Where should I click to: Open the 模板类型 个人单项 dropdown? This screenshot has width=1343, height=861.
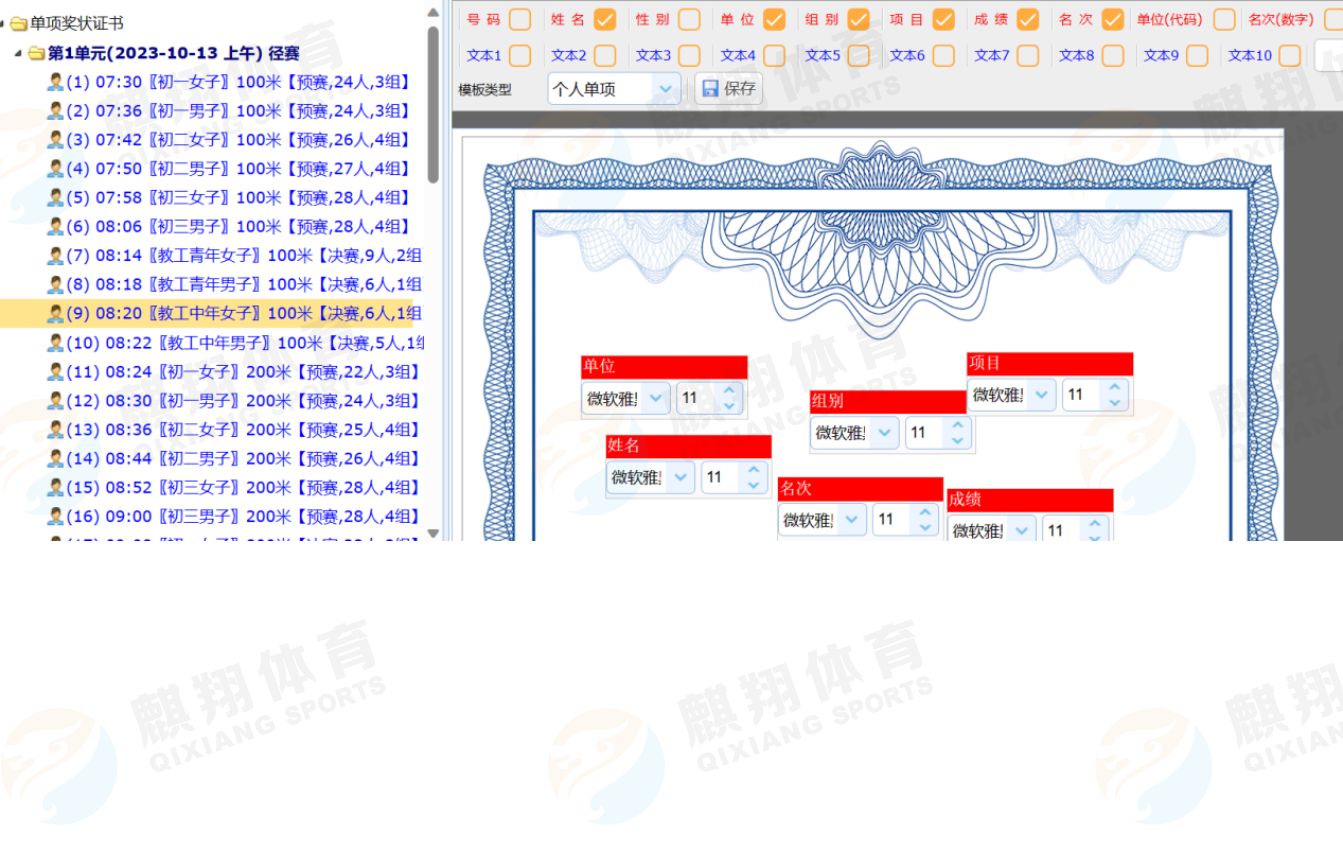click(666, 89)
